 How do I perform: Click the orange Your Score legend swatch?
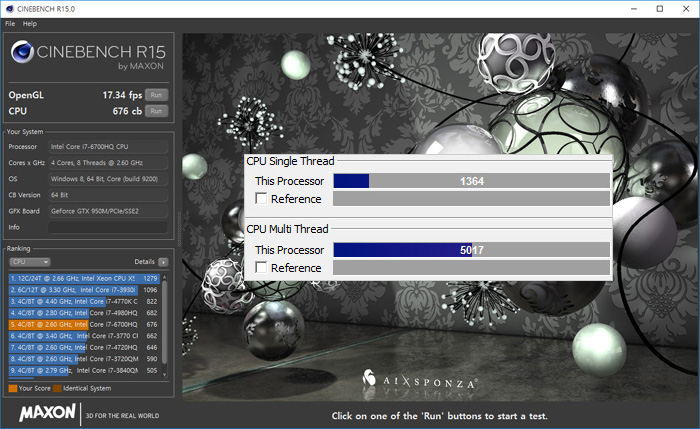pos(13,388)
